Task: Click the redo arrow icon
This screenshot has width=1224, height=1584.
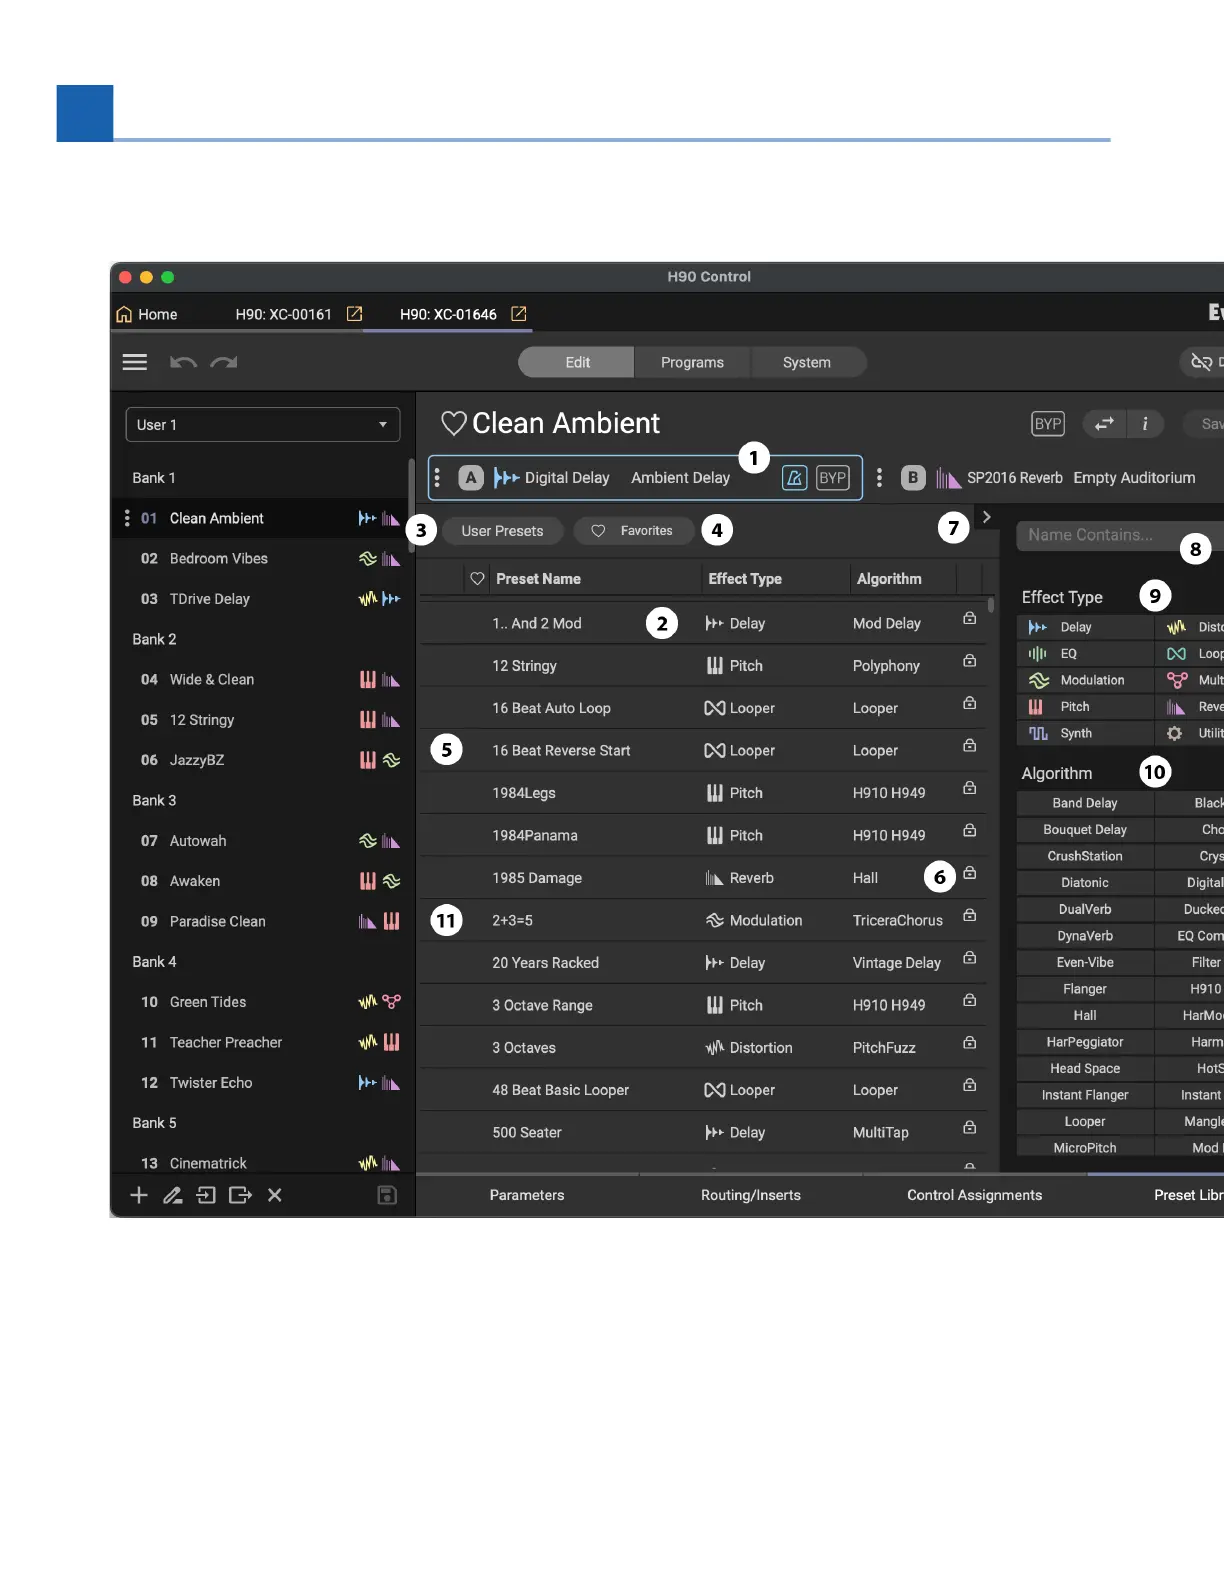Action: (224, 362)
